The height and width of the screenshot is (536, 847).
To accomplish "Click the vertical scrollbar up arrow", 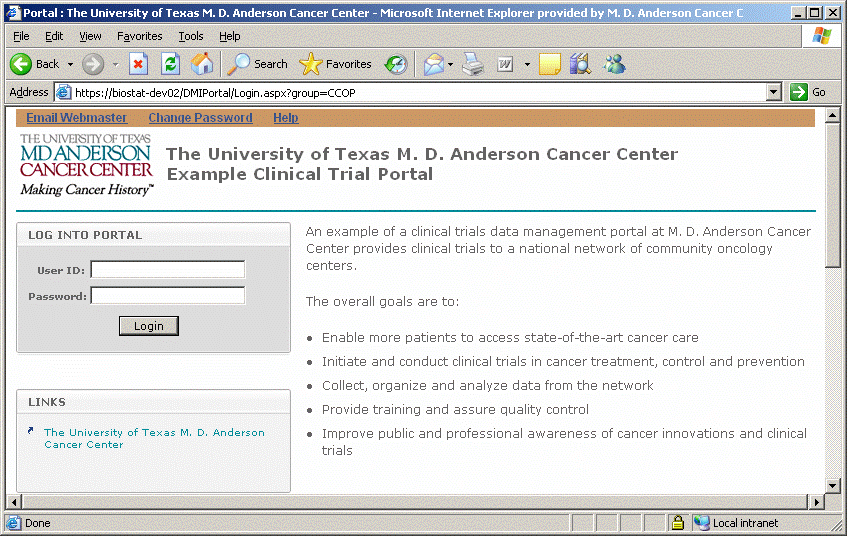I will click(832, 115).
